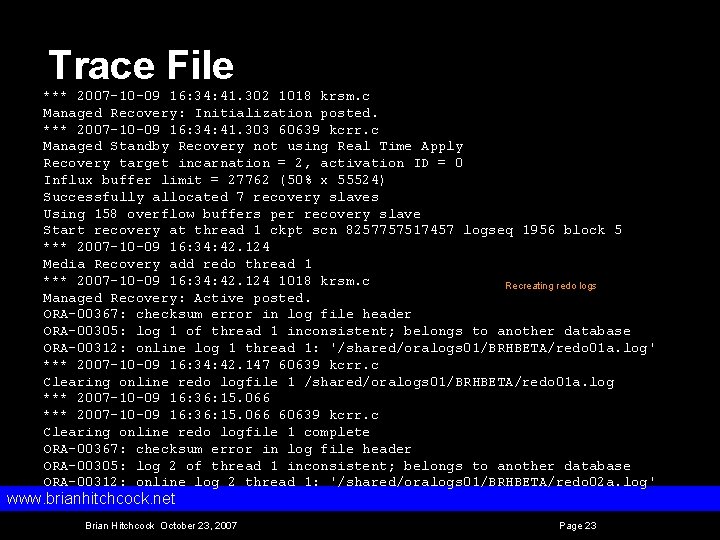Click 'Recovery target incarnation = 2' line

click(253, 163)
